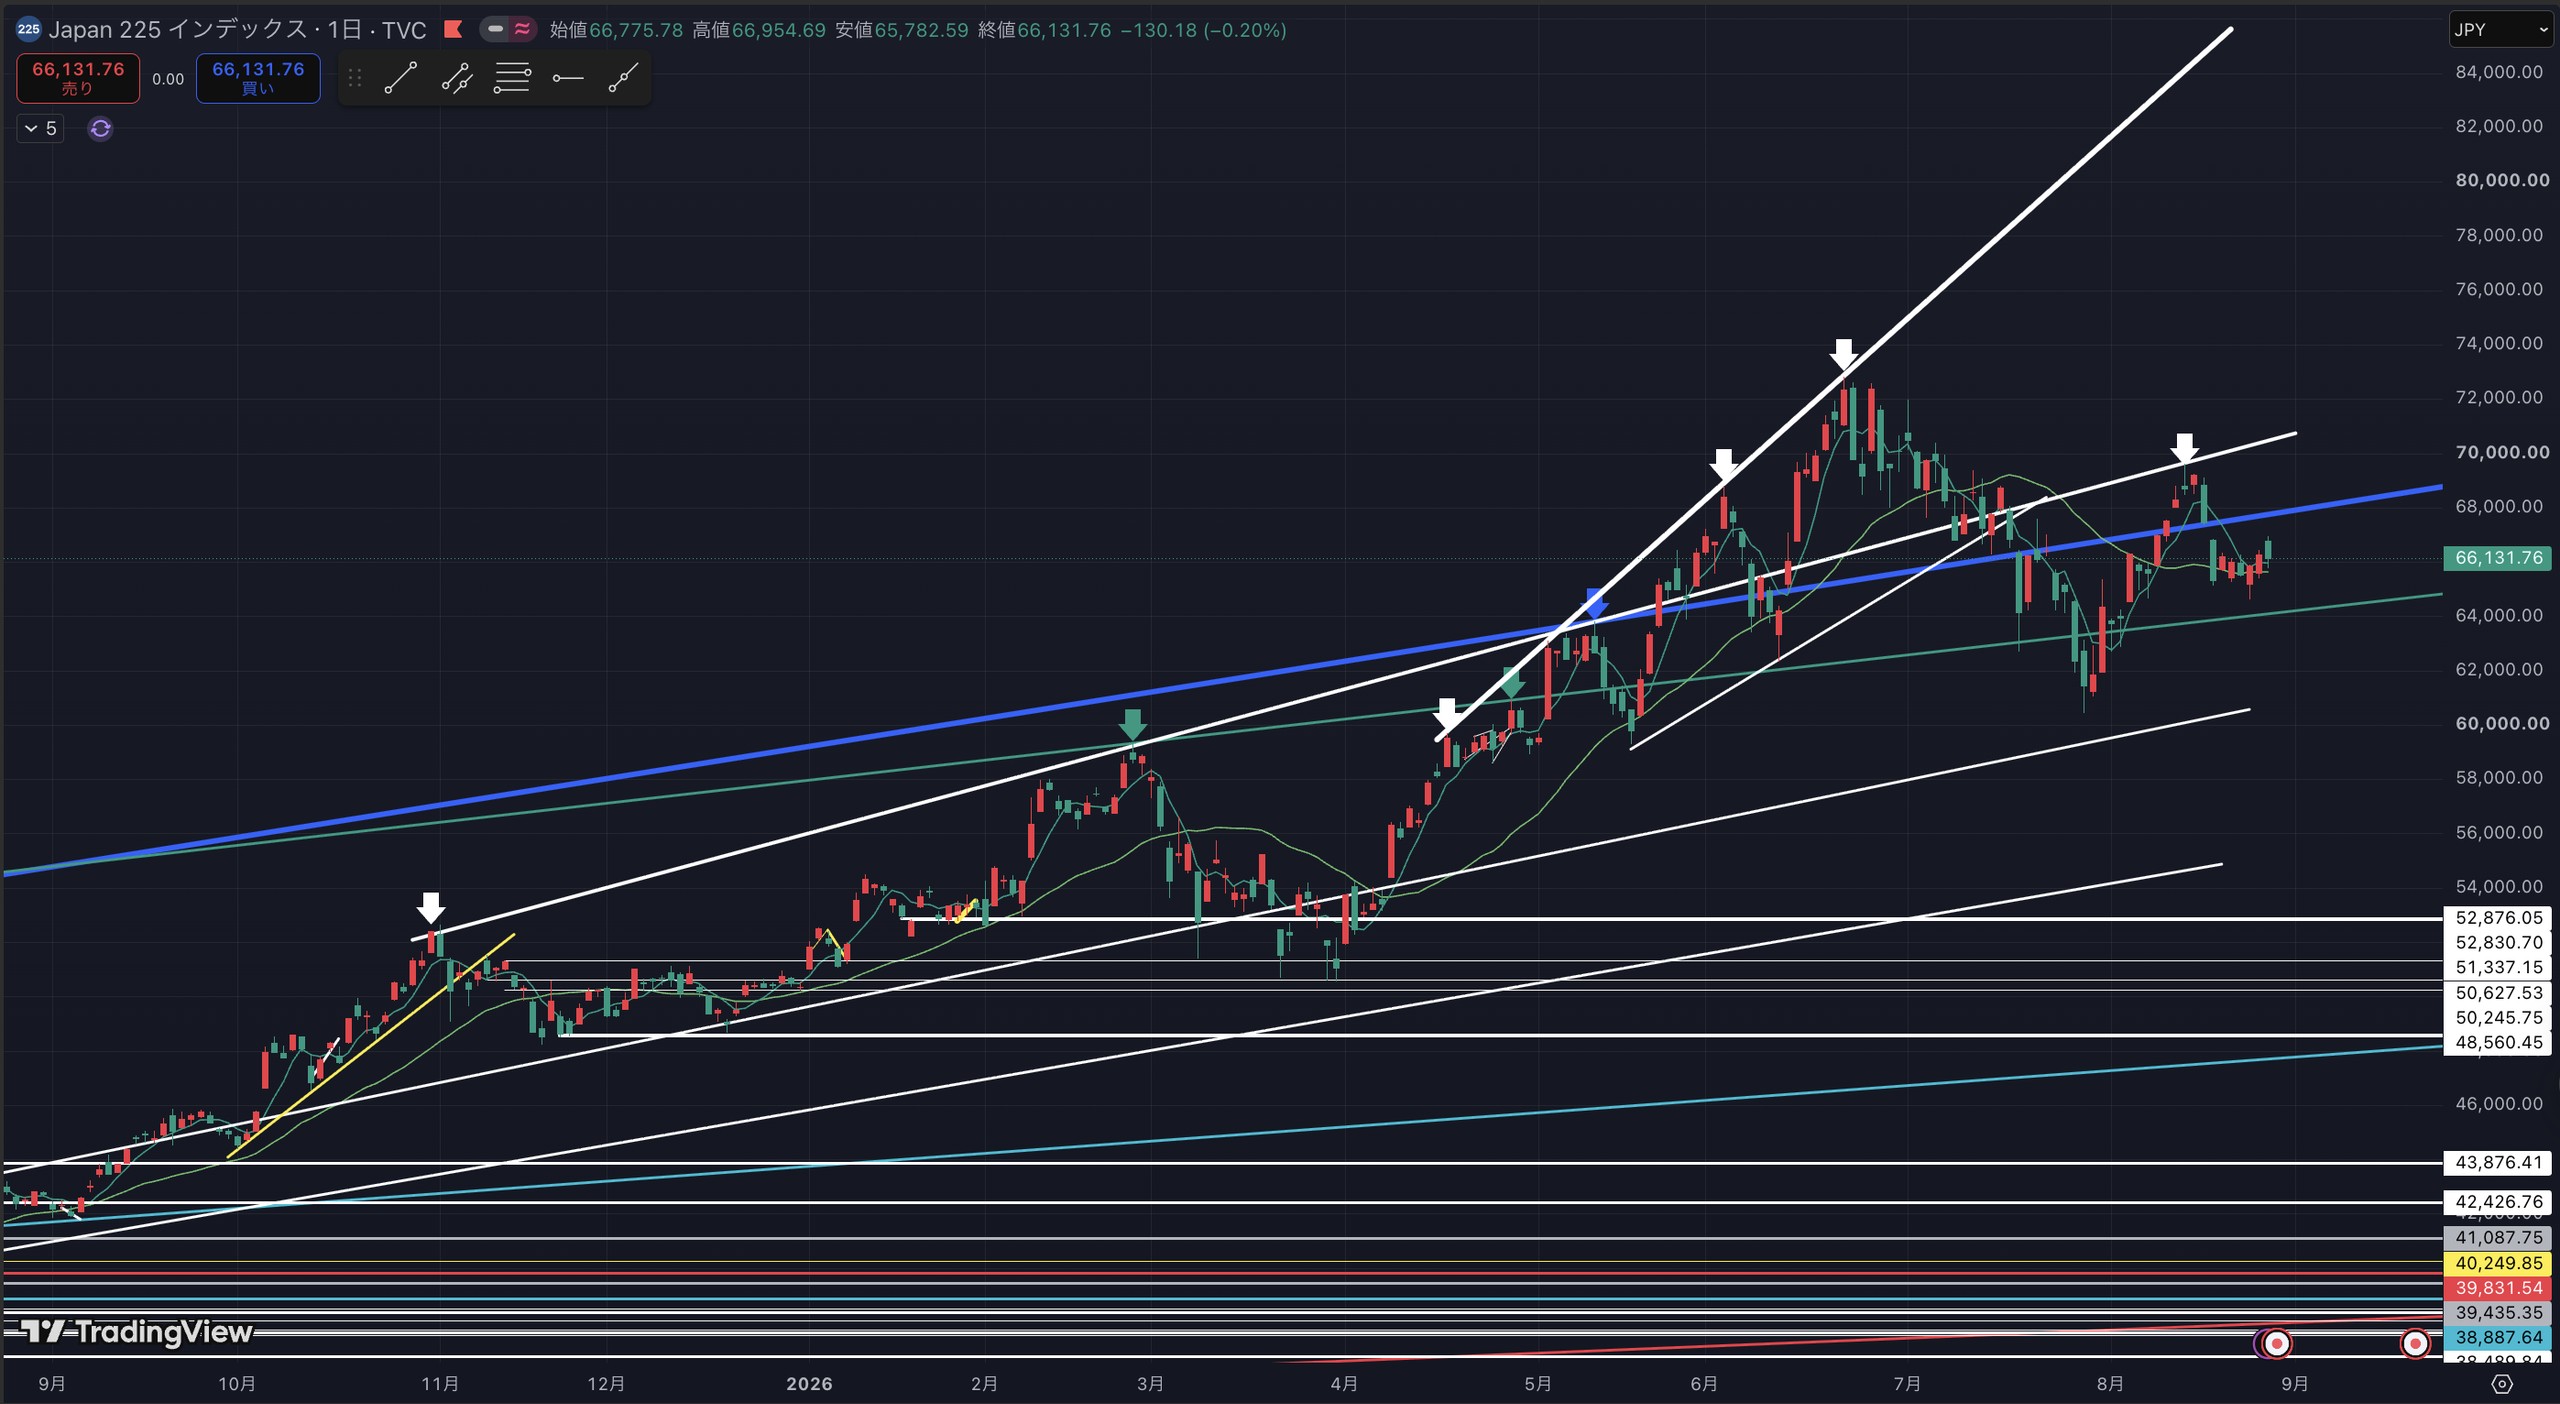
Task: Click the 6月 label on time axis
Action: (1704, 1384)
